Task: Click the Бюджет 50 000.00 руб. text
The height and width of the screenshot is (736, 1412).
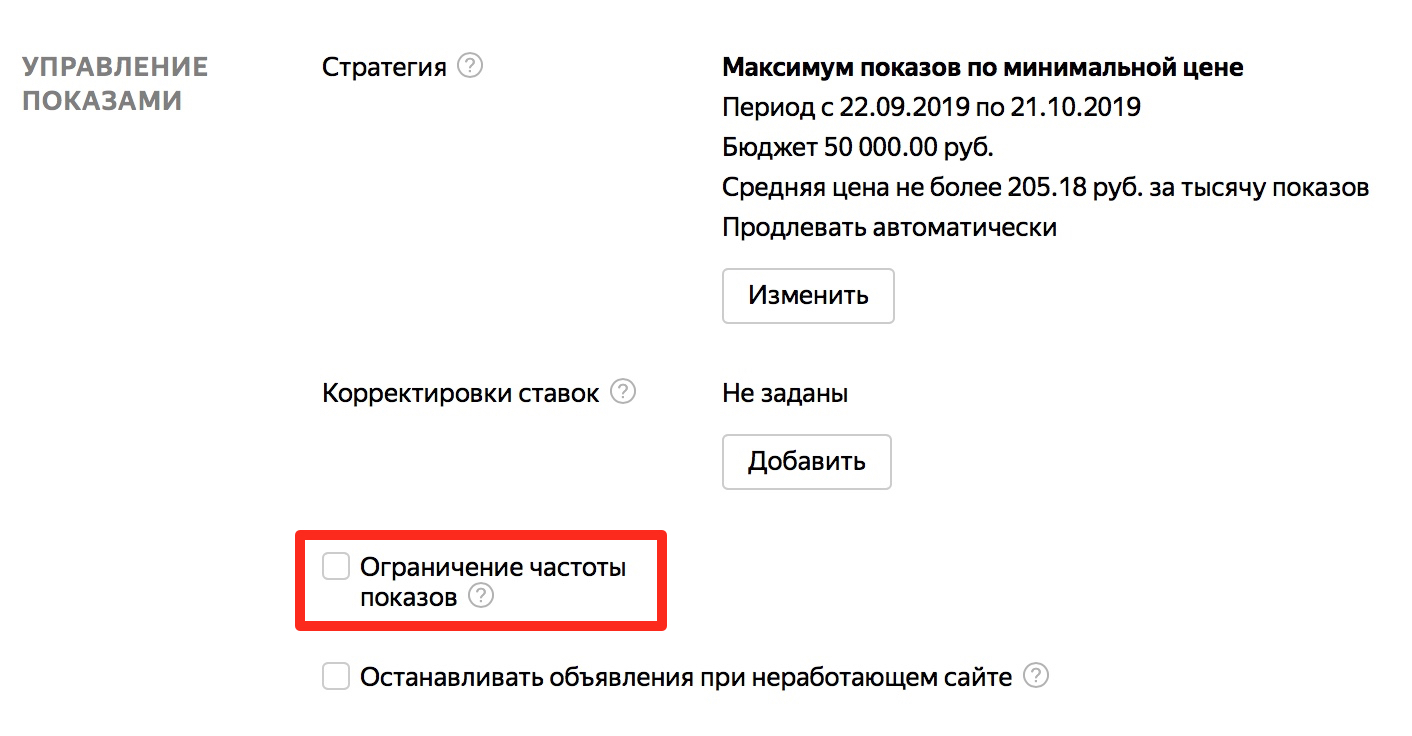Action: (x=857, y=147)
